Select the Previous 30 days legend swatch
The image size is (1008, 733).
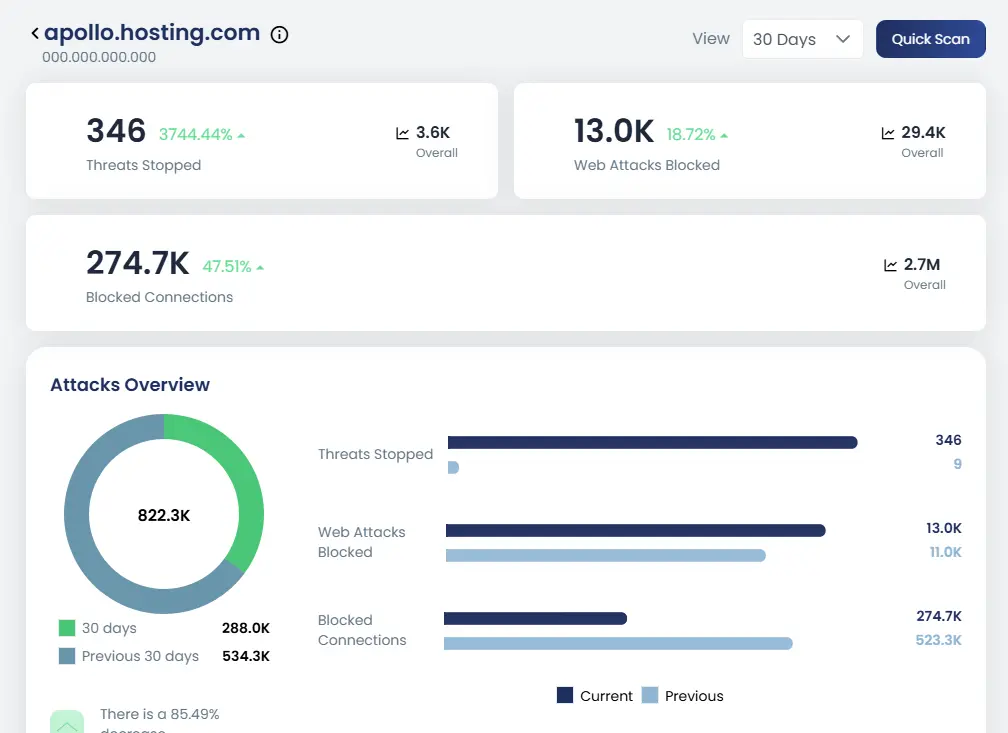(67, 656)
